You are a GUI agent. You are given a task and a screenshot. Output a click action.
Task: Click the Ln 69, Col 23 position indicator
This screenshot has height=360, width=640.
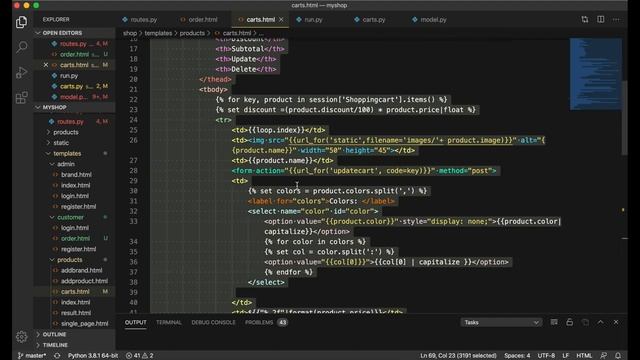(x=458, y=356)
